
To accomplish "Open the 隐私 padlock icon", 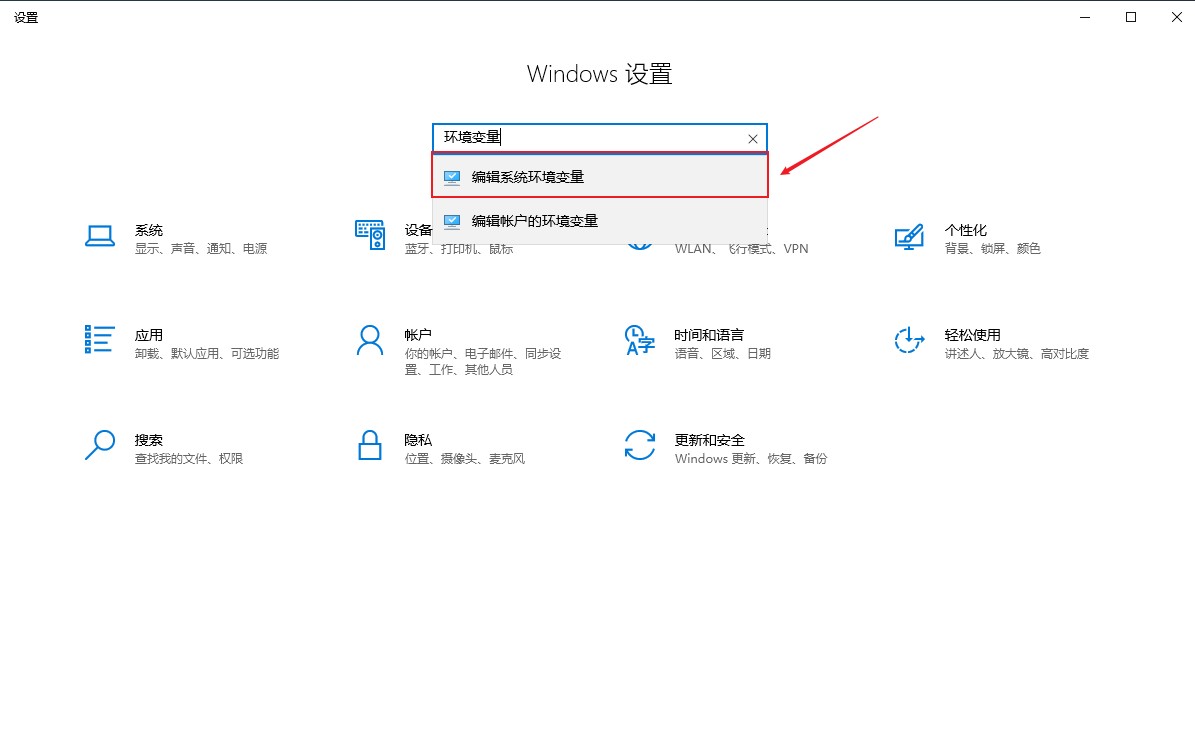I will (370, 445).
